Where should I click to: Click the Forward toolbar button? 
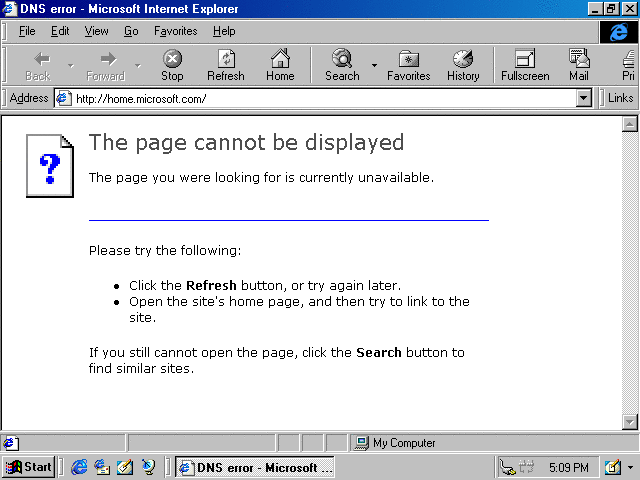coord(106,65)
